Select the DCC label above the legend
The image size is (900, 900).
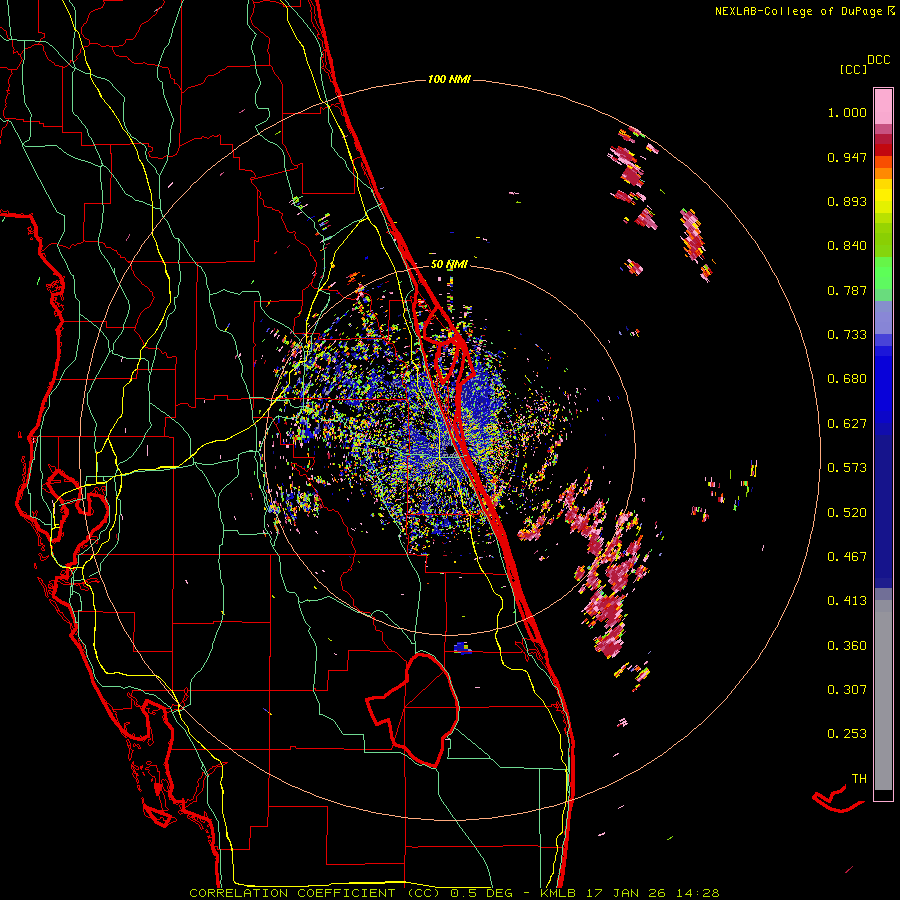[x=879, y=60]
